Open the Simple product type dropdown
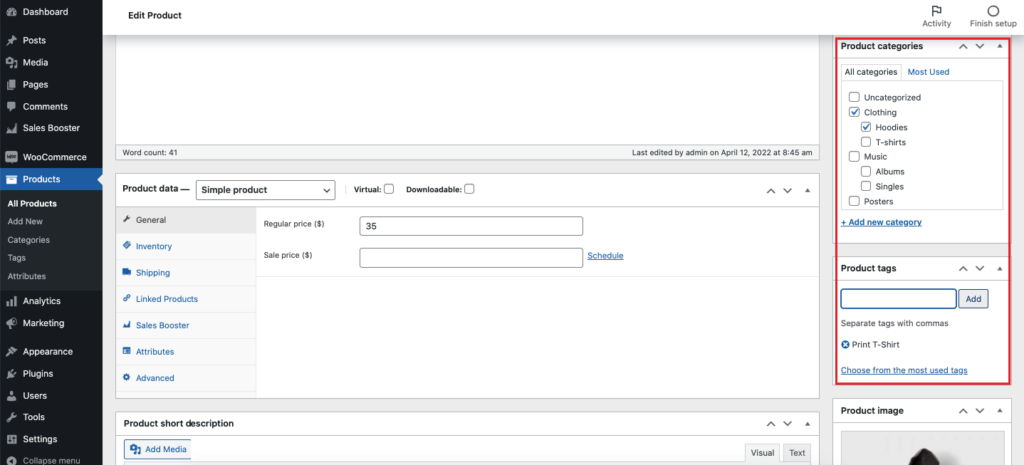This screenshot has width=1024, height=465. pyautogui.click(x=265, y=190)
